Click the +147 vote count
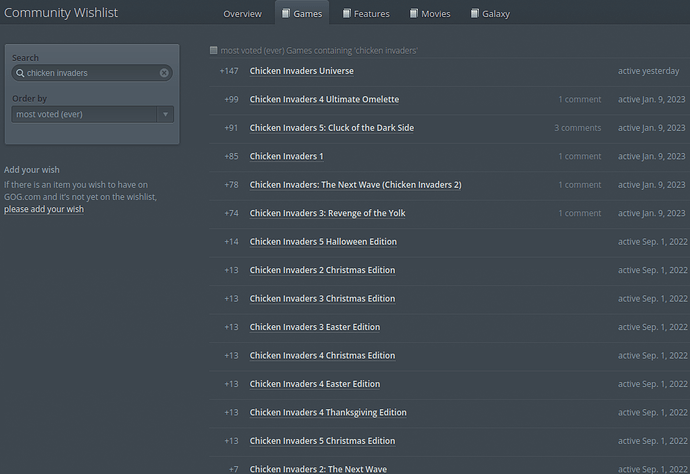The image size is (690, 474). 229,71
